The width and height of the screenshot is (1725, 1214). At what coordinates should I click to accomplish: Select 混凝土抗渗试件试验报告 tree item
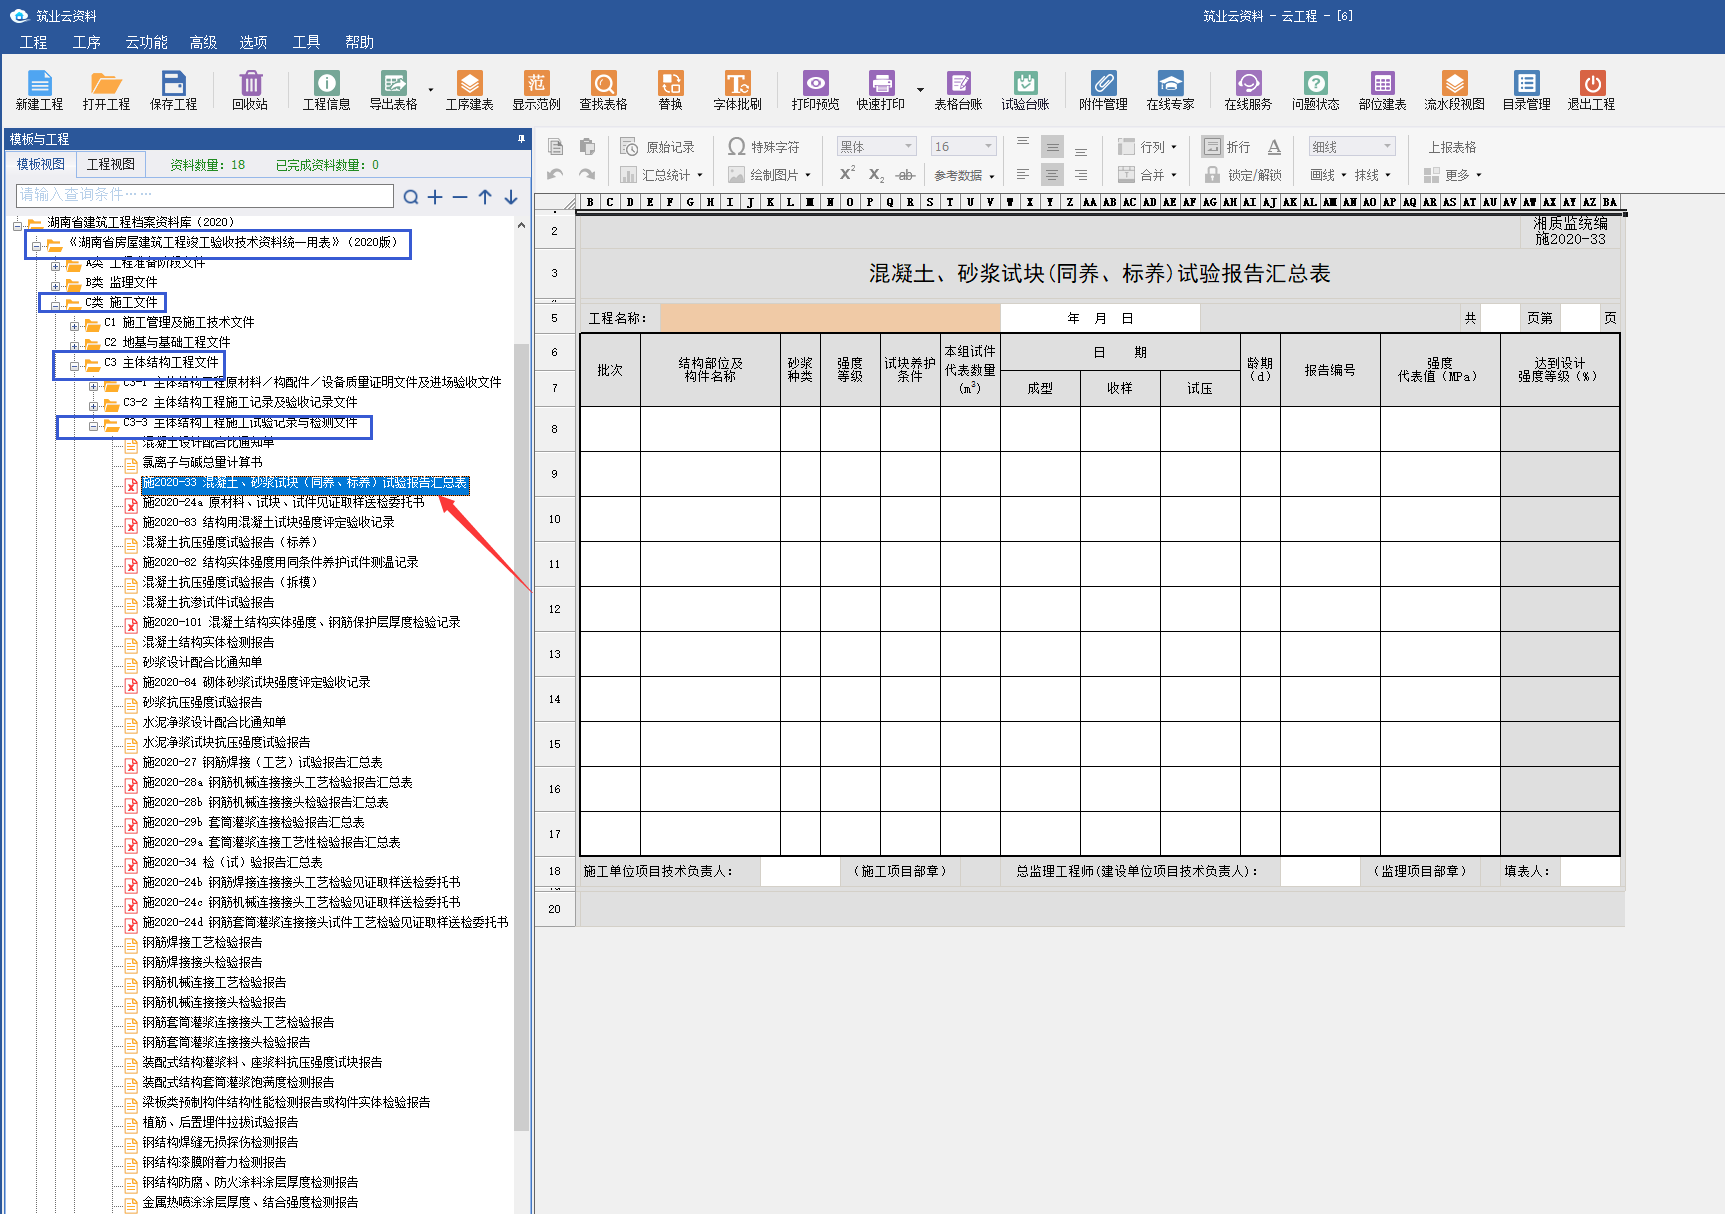(208, 602)
